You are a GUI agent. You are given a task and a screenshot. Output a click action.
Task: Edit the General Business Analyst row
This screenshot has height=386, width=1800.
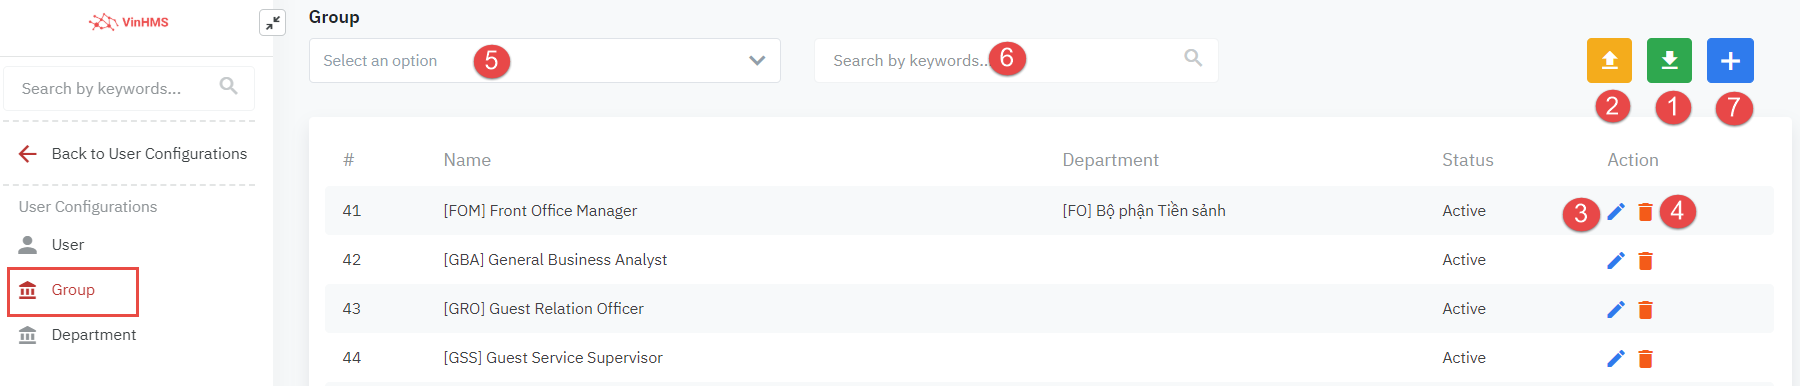point(1616,260)
